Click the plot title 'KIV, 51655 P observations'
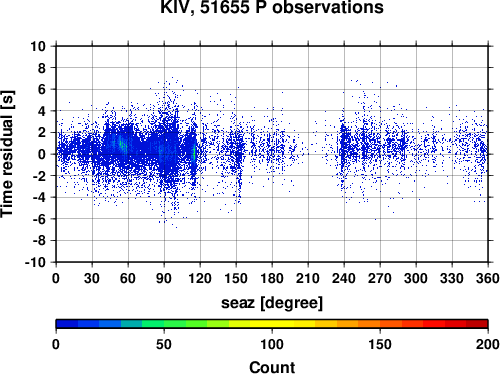This screenshot has height=374, width=500. tap(272, 7)
